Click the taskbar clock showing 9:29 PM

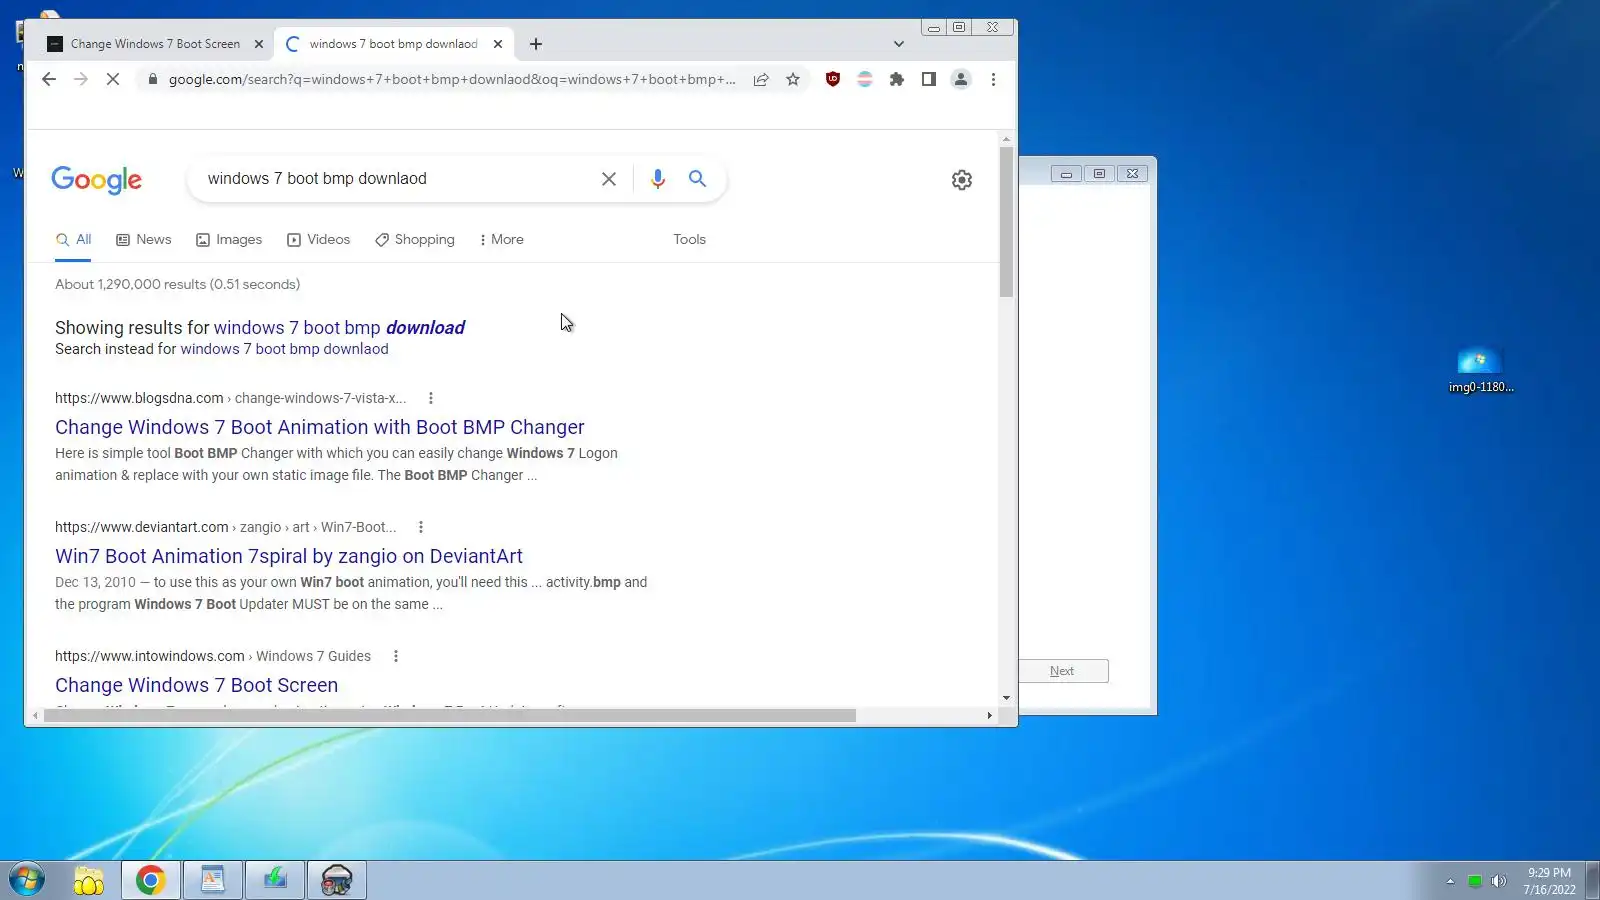[1549, 881]
